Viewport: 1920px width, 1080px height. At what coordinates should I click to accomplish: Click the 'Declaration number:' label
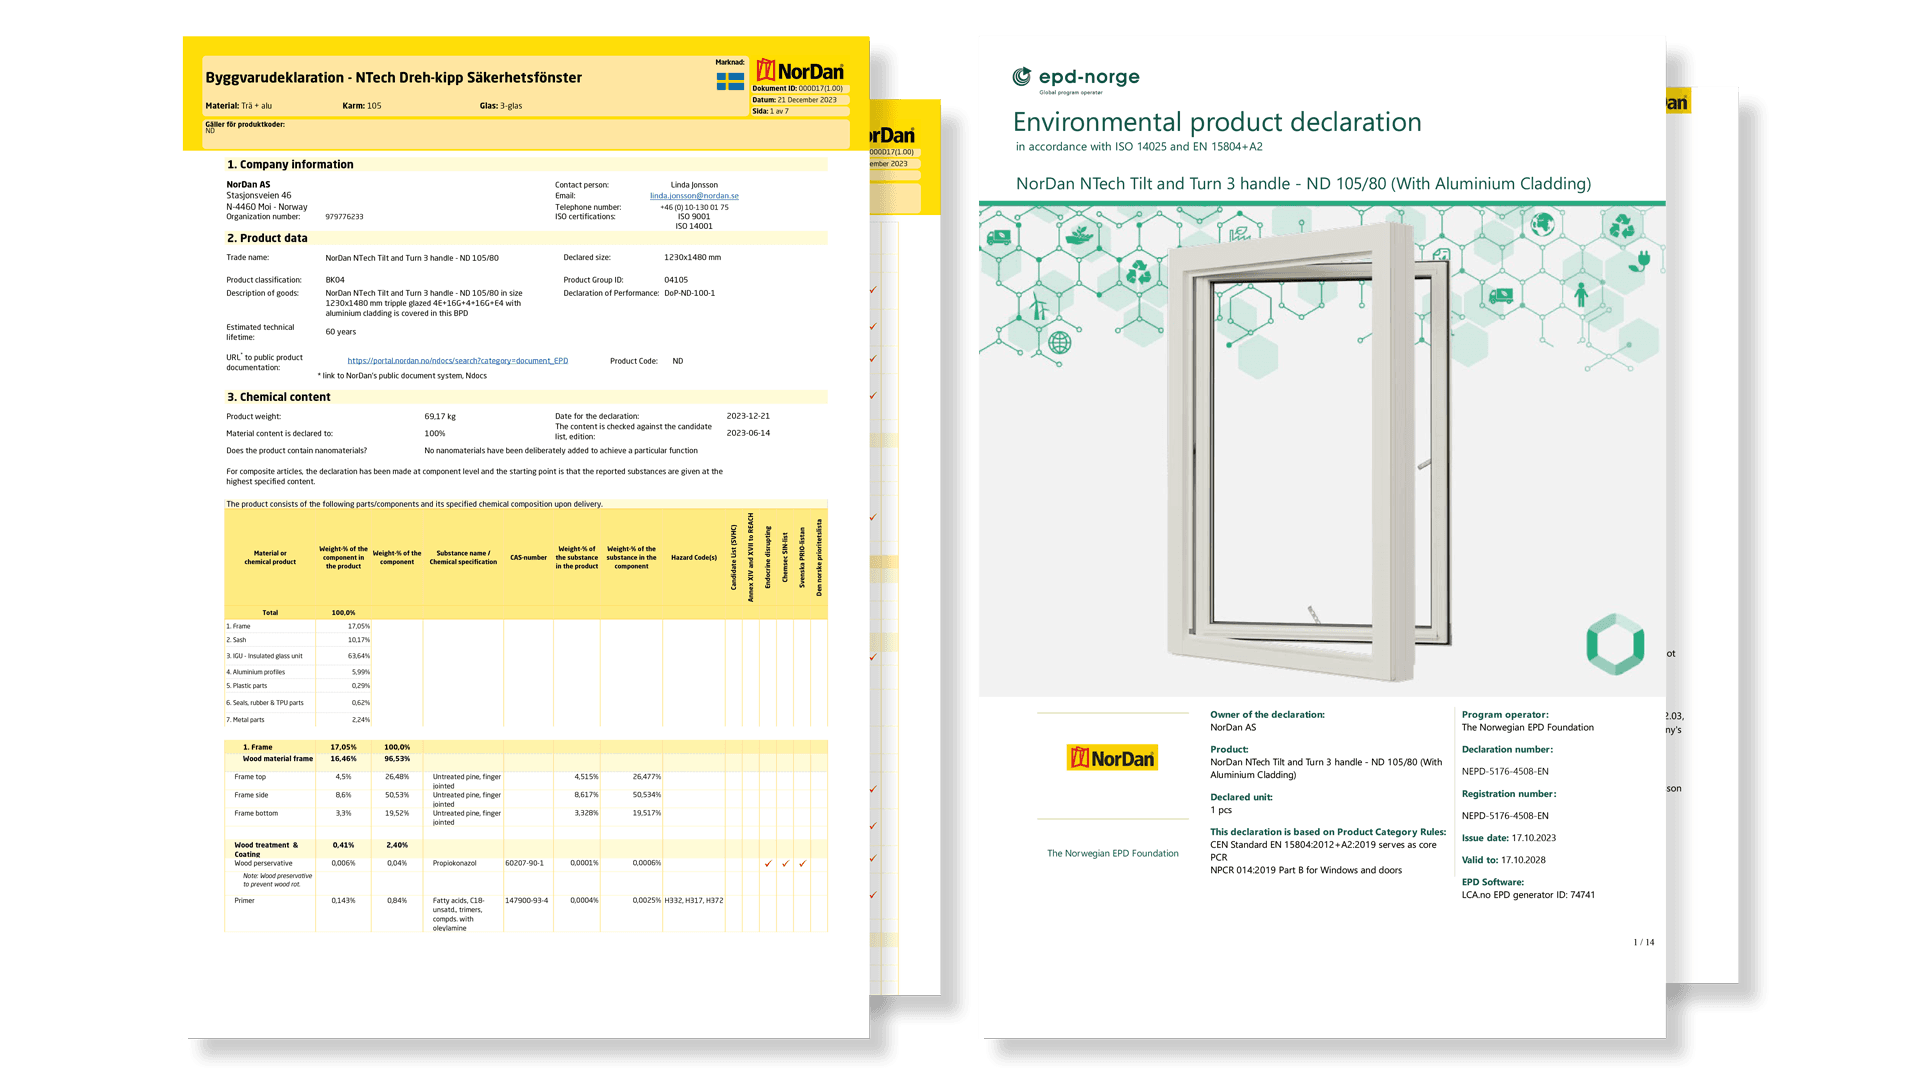click(x=1507, y=750)
